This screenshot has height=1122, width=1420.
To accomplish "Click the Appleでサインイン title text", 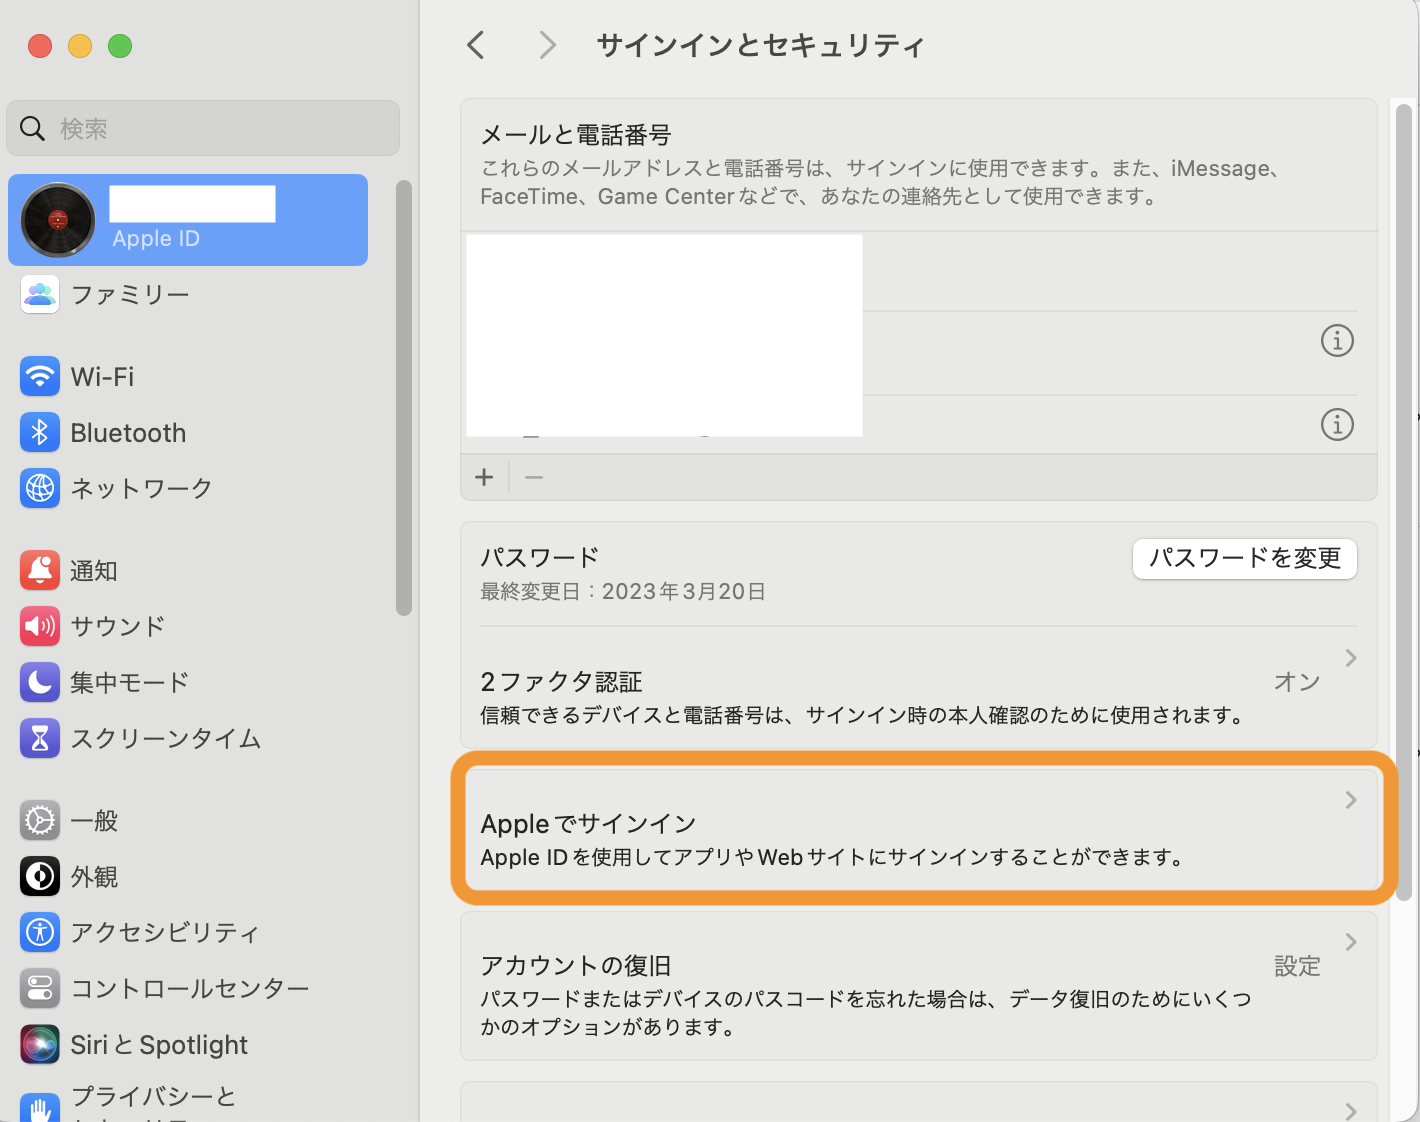I will point(588,824).
